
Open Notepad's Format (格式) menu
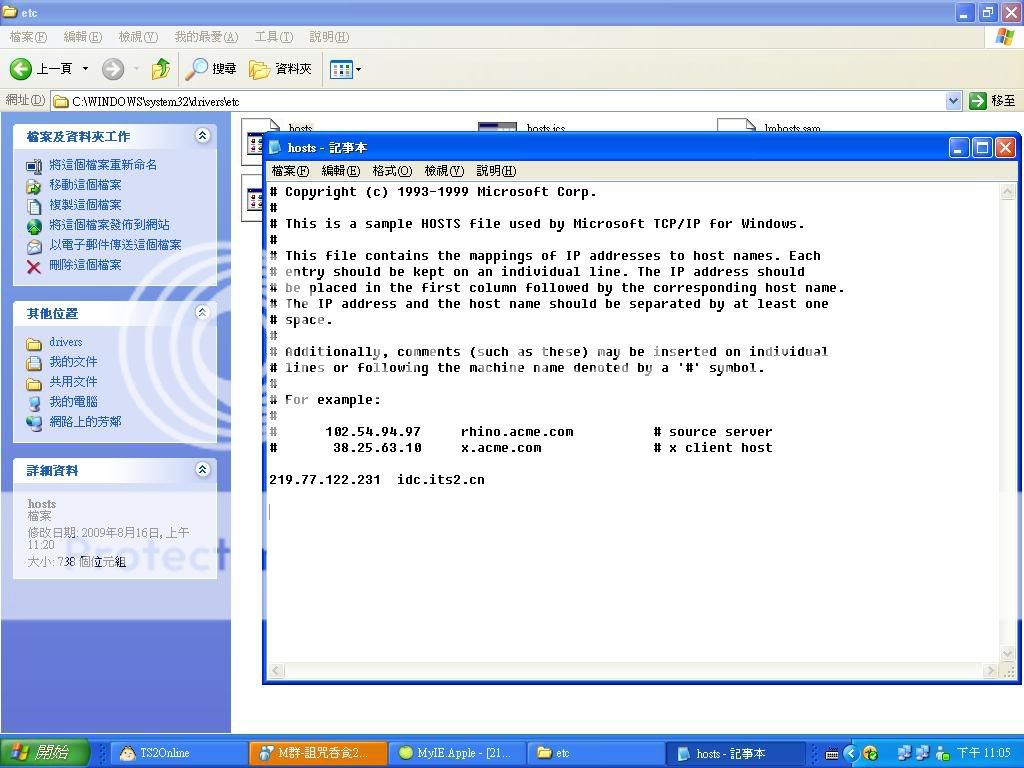click(x=391, y=171)
